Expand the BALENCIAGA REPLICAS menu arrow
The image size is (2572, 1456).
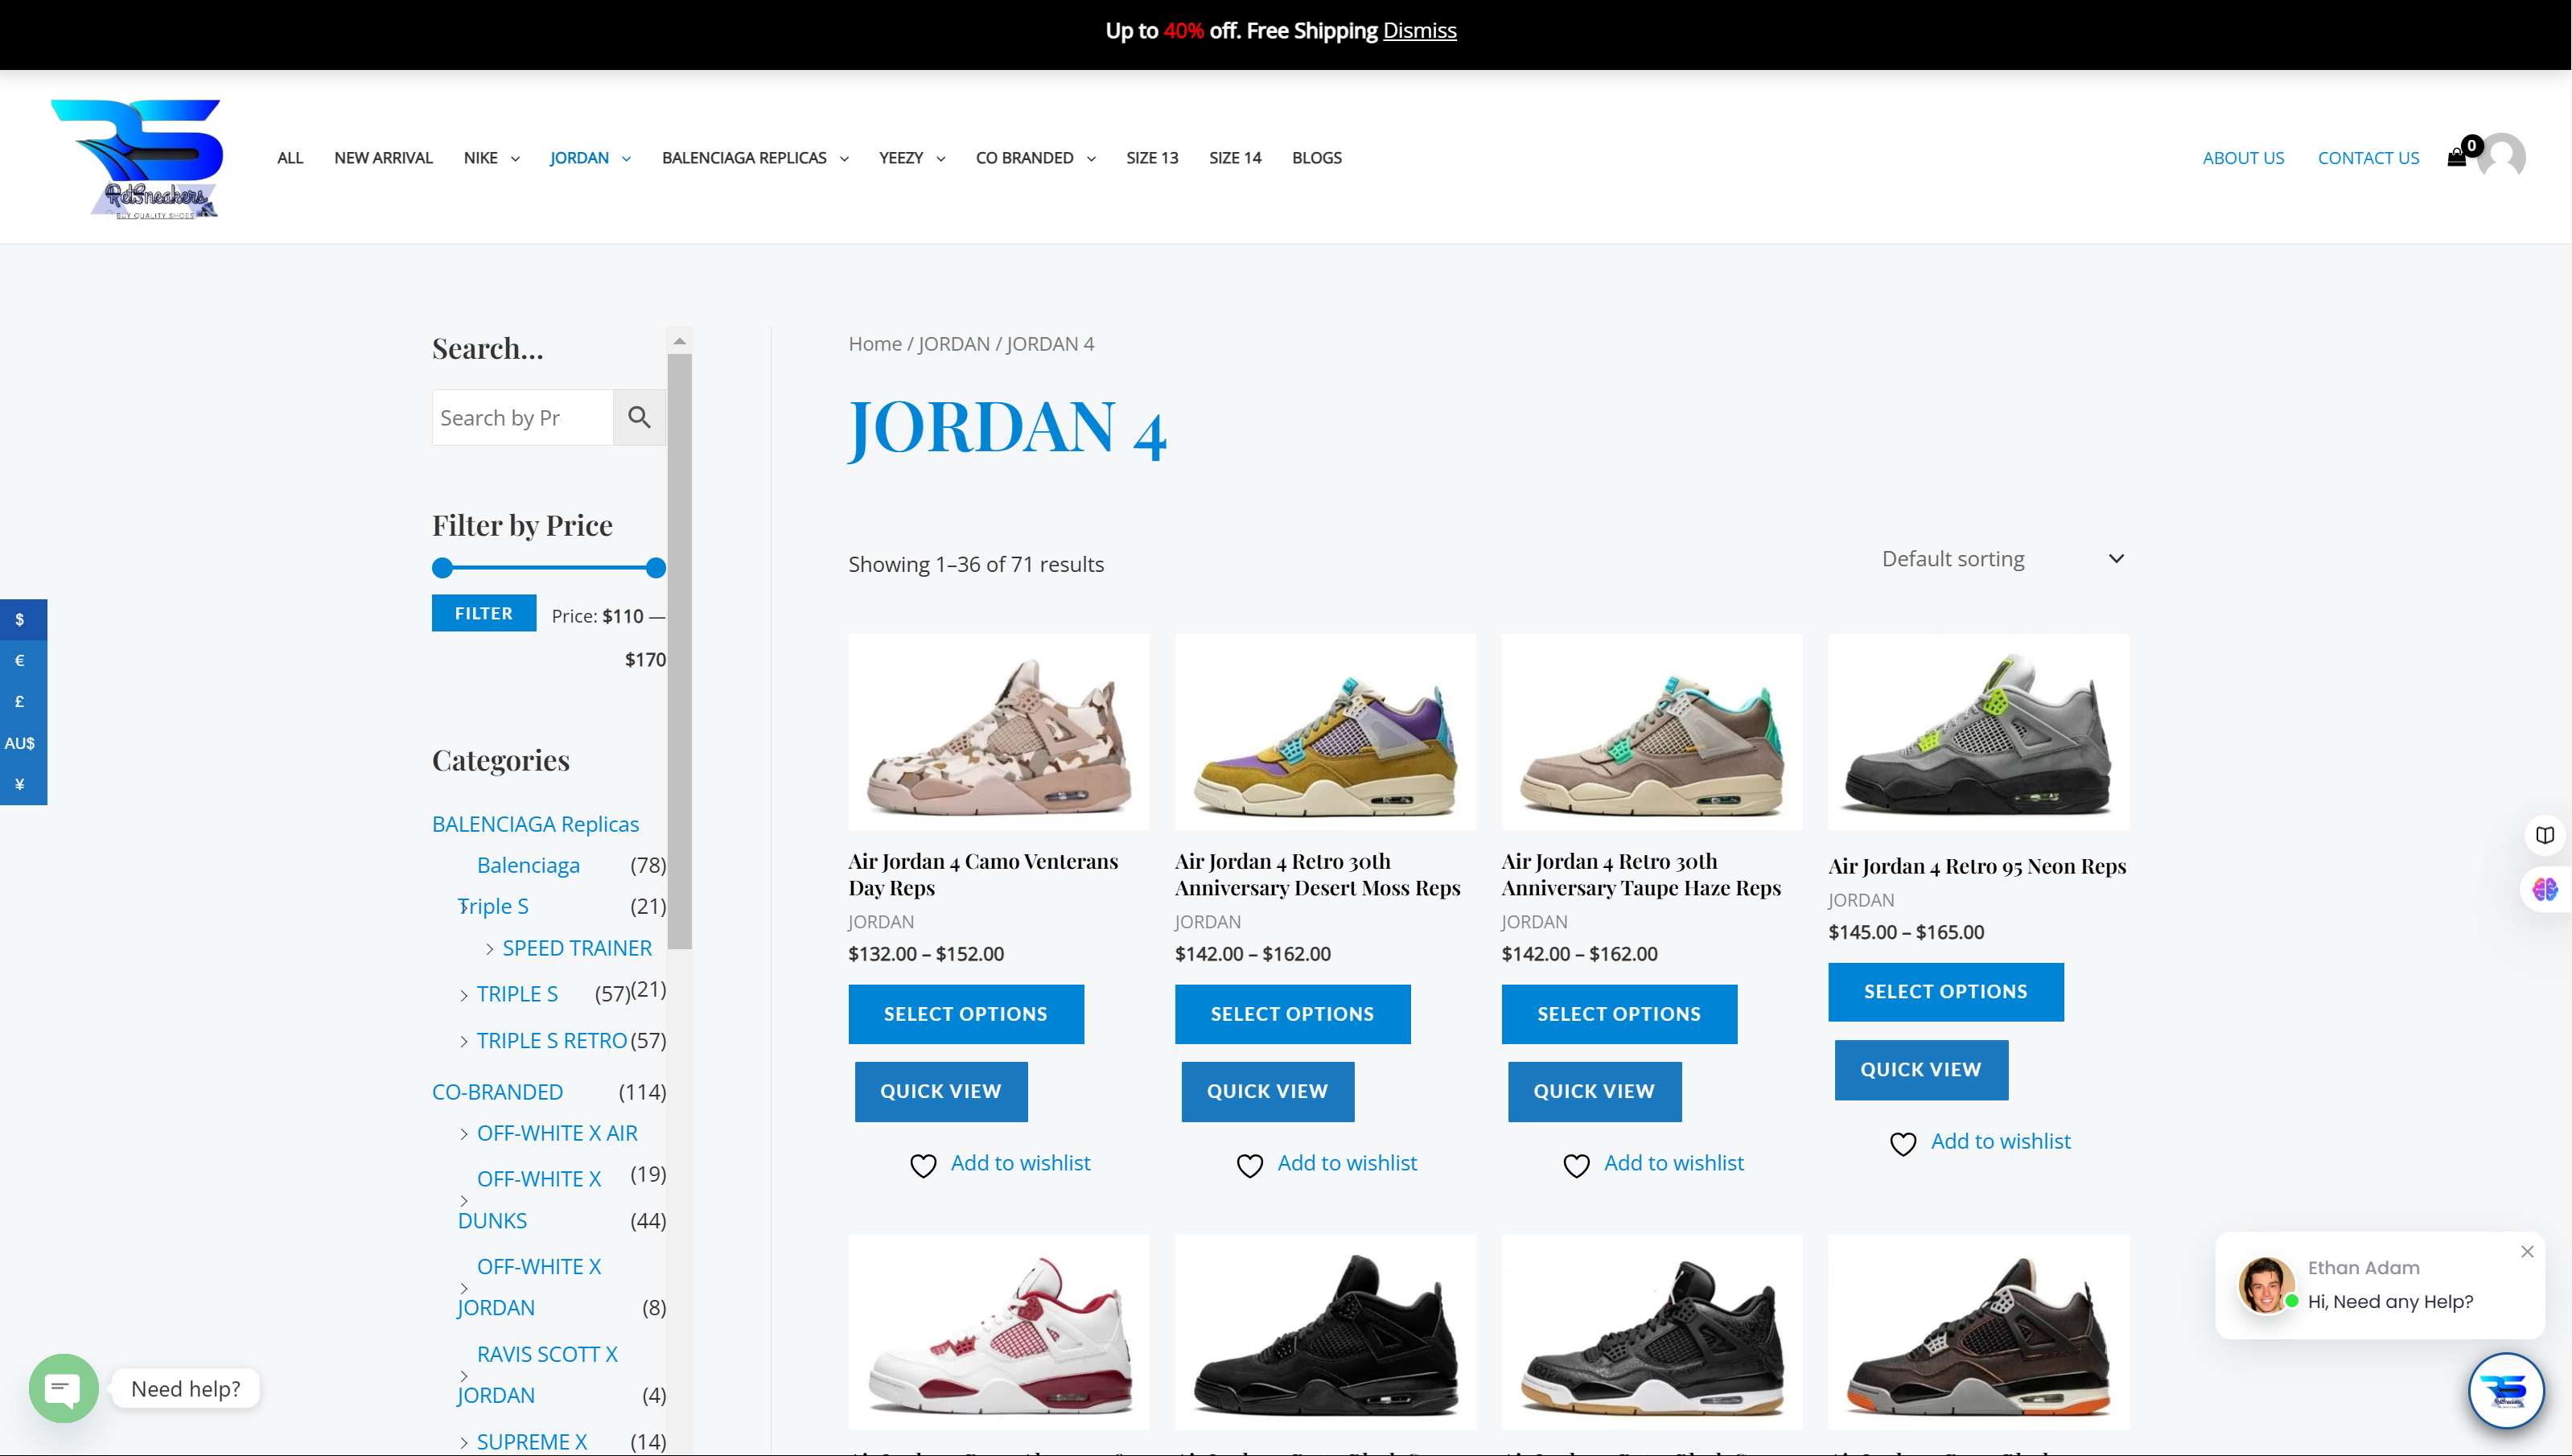(844, 159)
